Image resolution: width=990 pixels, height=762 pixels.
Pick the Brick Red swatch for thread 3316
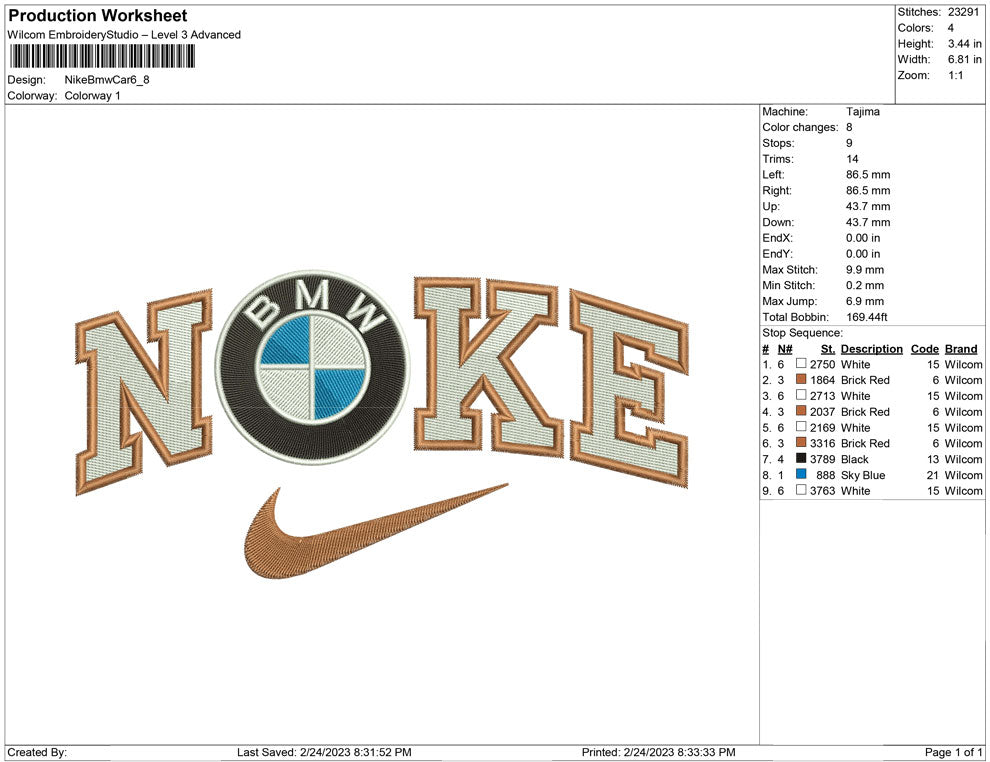tap(801, 443)
